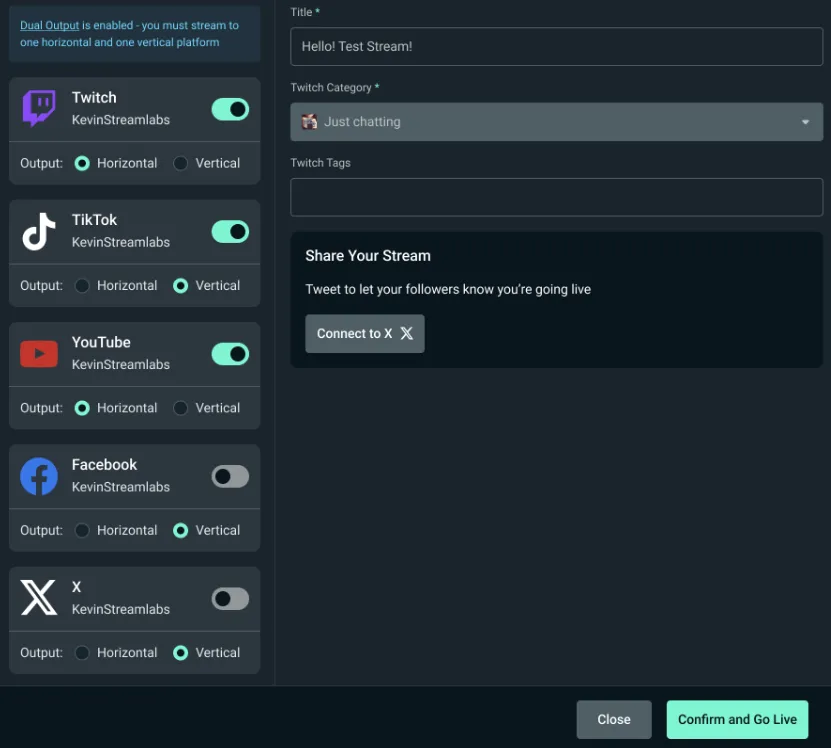Click the Facebook logo icon
This screenshot has width=831, height=748.
point(39,477)
